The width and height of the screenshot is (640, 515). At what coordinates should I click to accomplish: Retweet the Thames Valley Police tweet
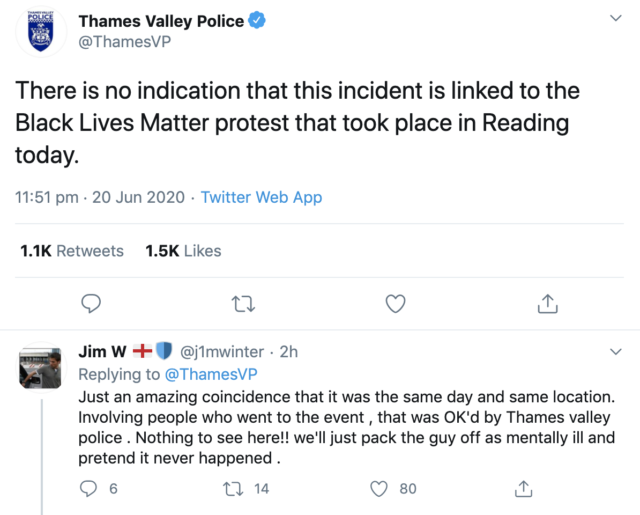[x=242, y=303]
